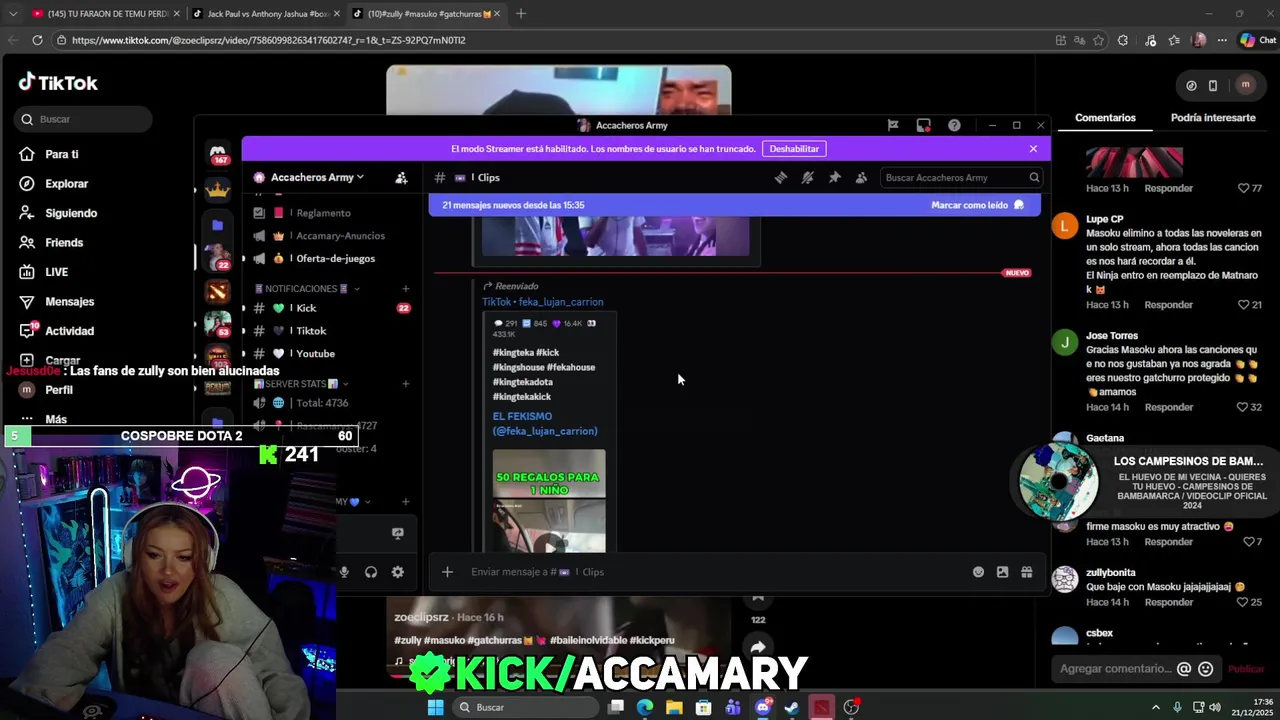Show hidden system tray icons chevron
Screen dimensions: 1280x720
tap(1156, 707)
